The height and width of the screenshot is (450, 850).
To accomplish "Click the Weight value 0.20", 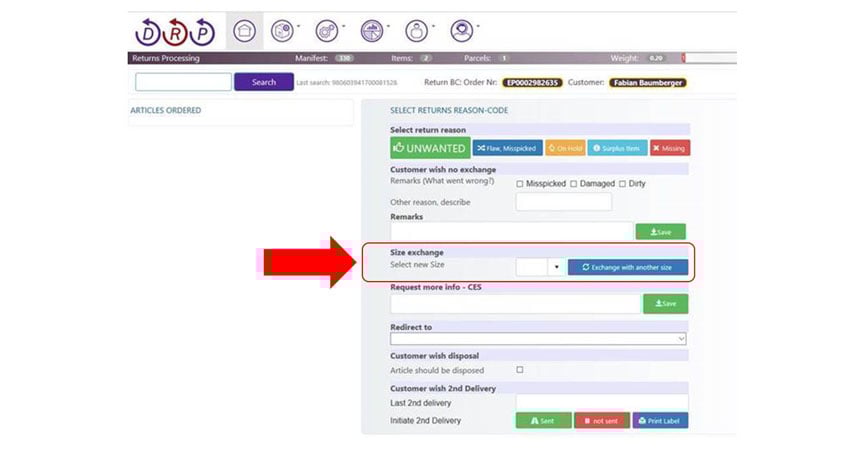I will pyautogui.click(x=656, y=58).
